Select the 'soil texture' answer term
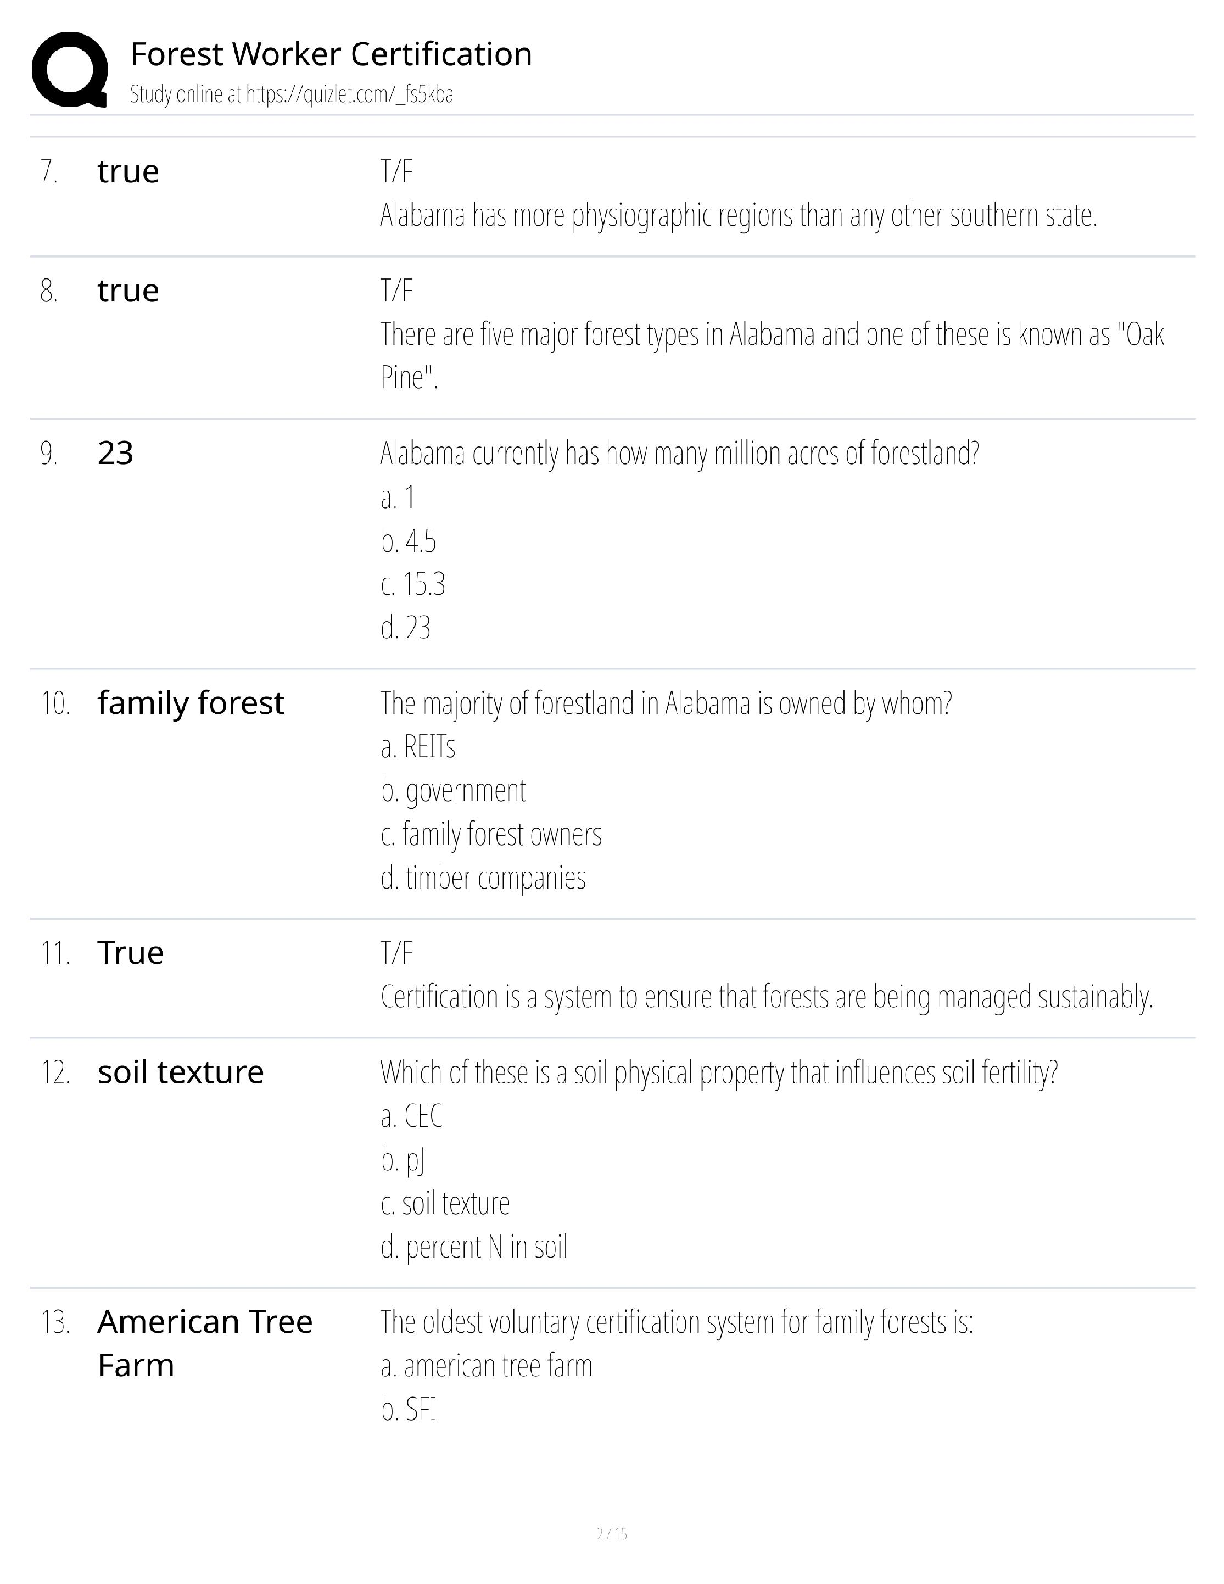Screen dimensions: 1224x1584 coord(180,1072)
